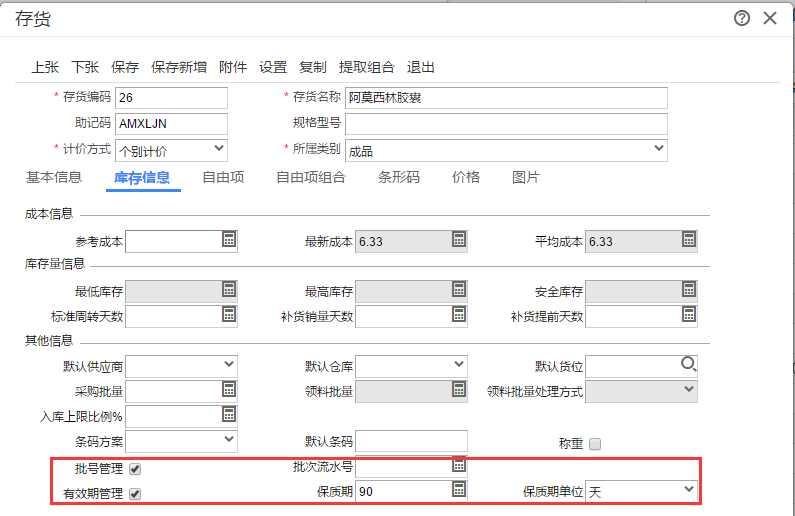The width and height of the screenshot is (795, 516).
Task: Open calculator icon for 补货销量天数
Action: 459,314
